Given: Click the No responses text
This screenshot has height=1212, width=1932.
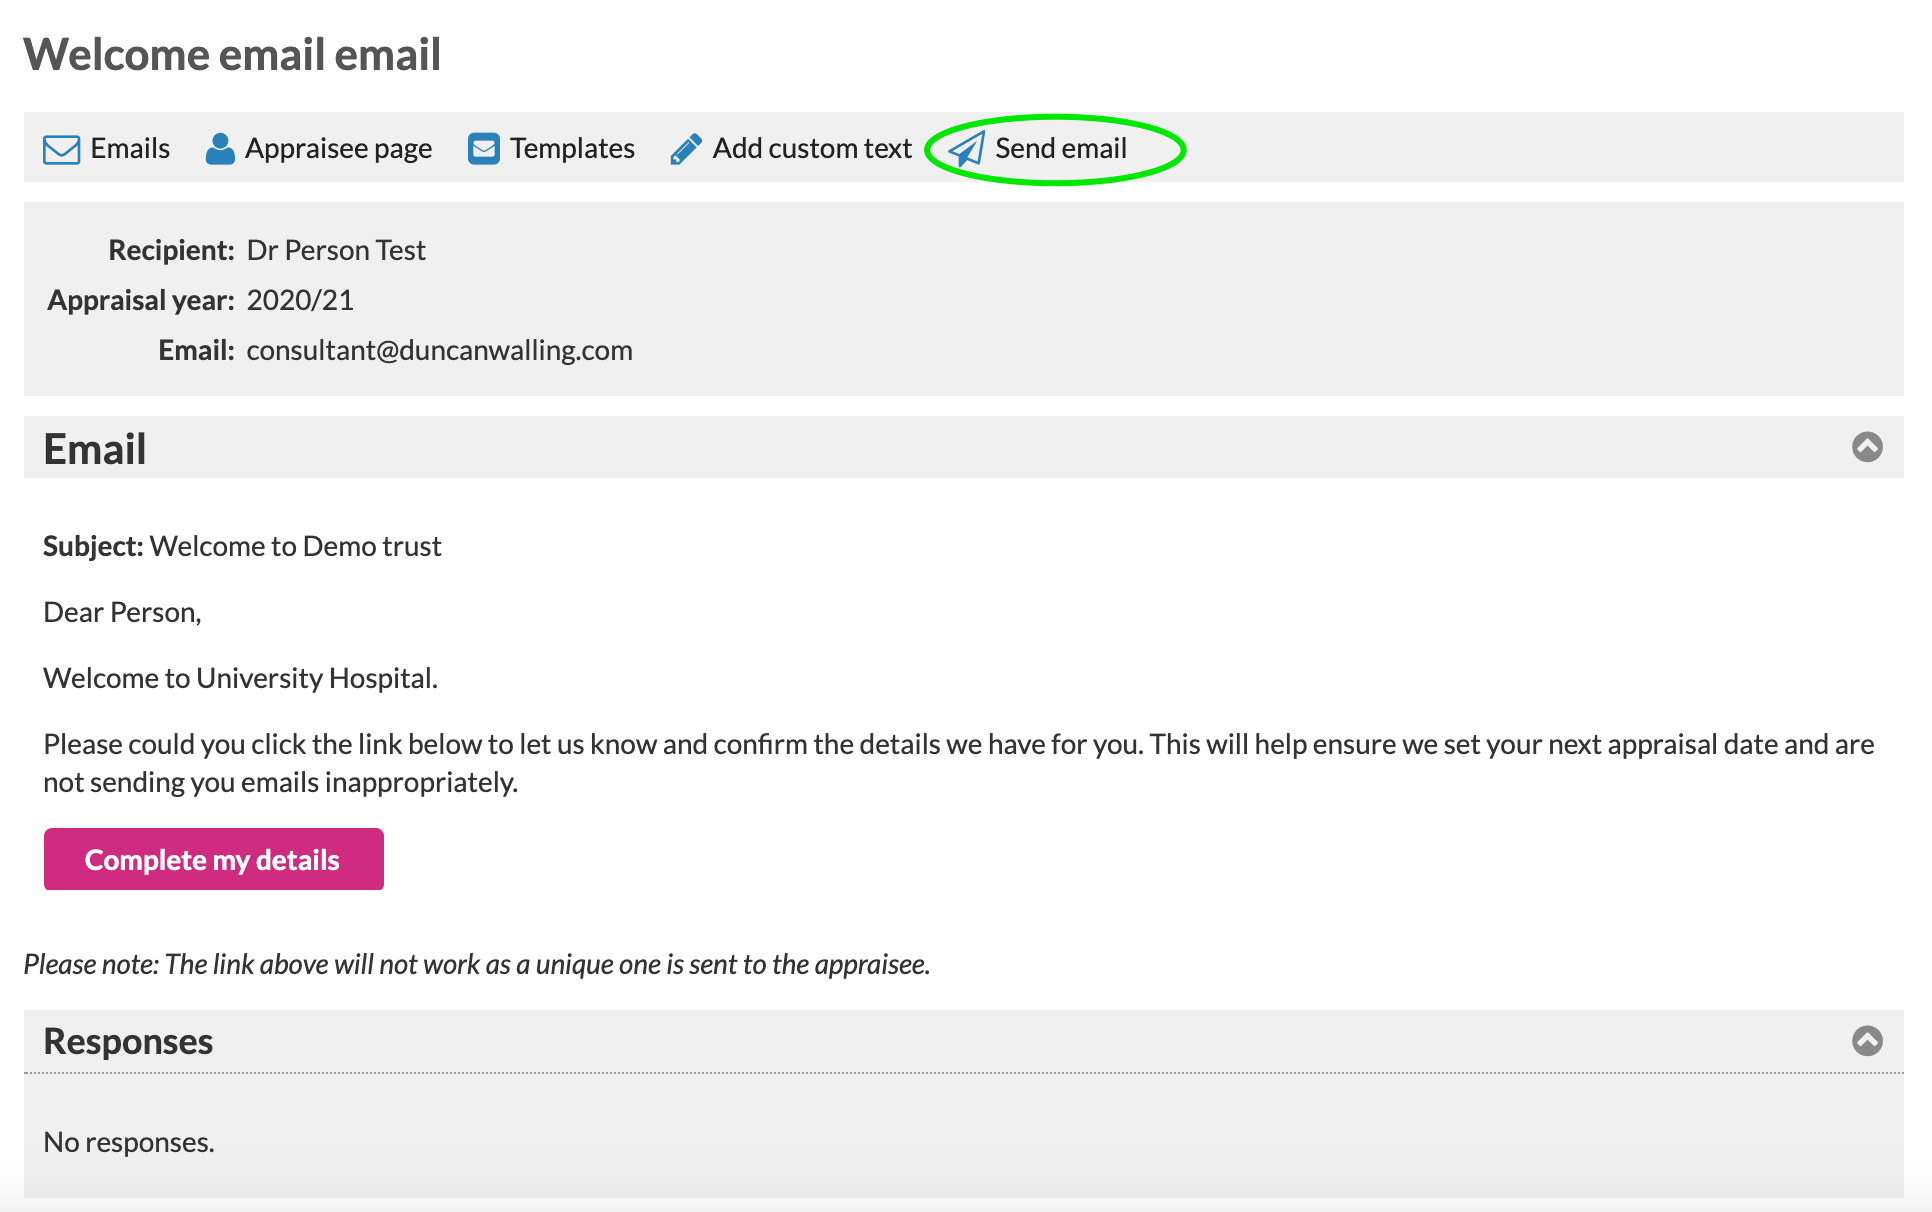Looking at the screenshot, I should click(x=129, y=1142).
